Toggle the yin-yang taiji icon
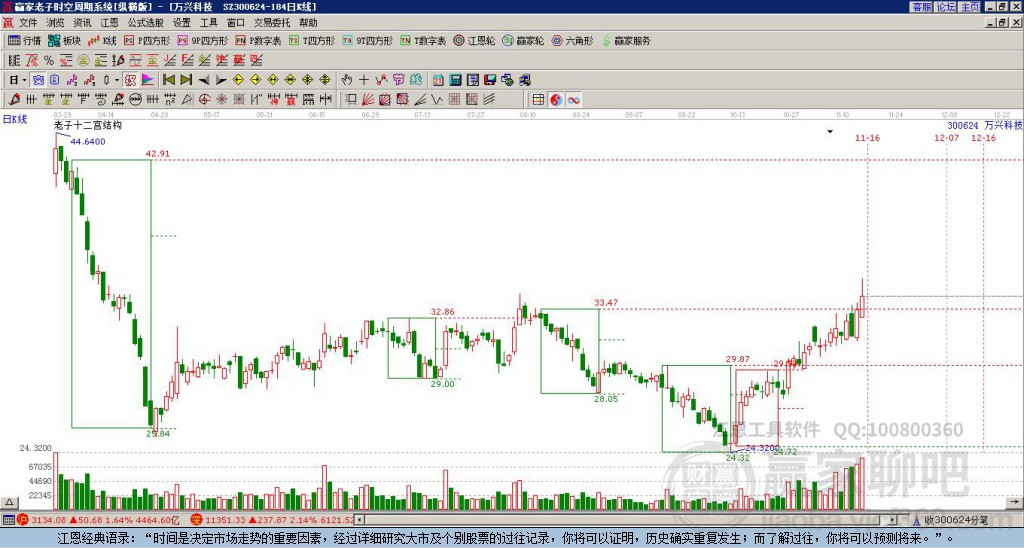 (556, 100)
